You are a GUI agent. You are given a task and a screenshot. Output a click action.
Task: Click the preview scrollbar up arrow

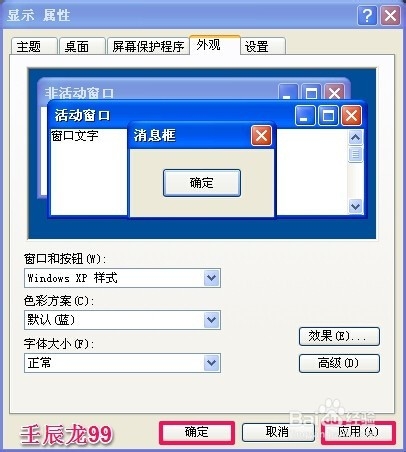[355, 137]
